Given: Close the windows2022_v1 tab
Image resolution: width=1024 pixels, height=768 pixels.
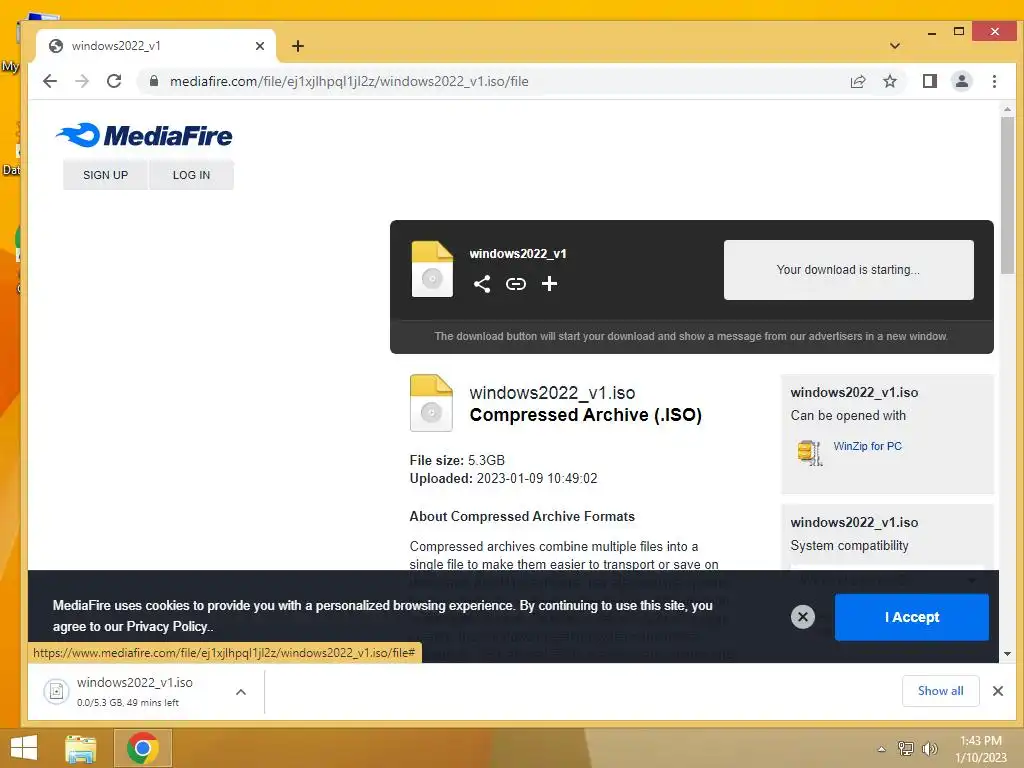Looking at the screenshot, I should [x=260, y=46].
